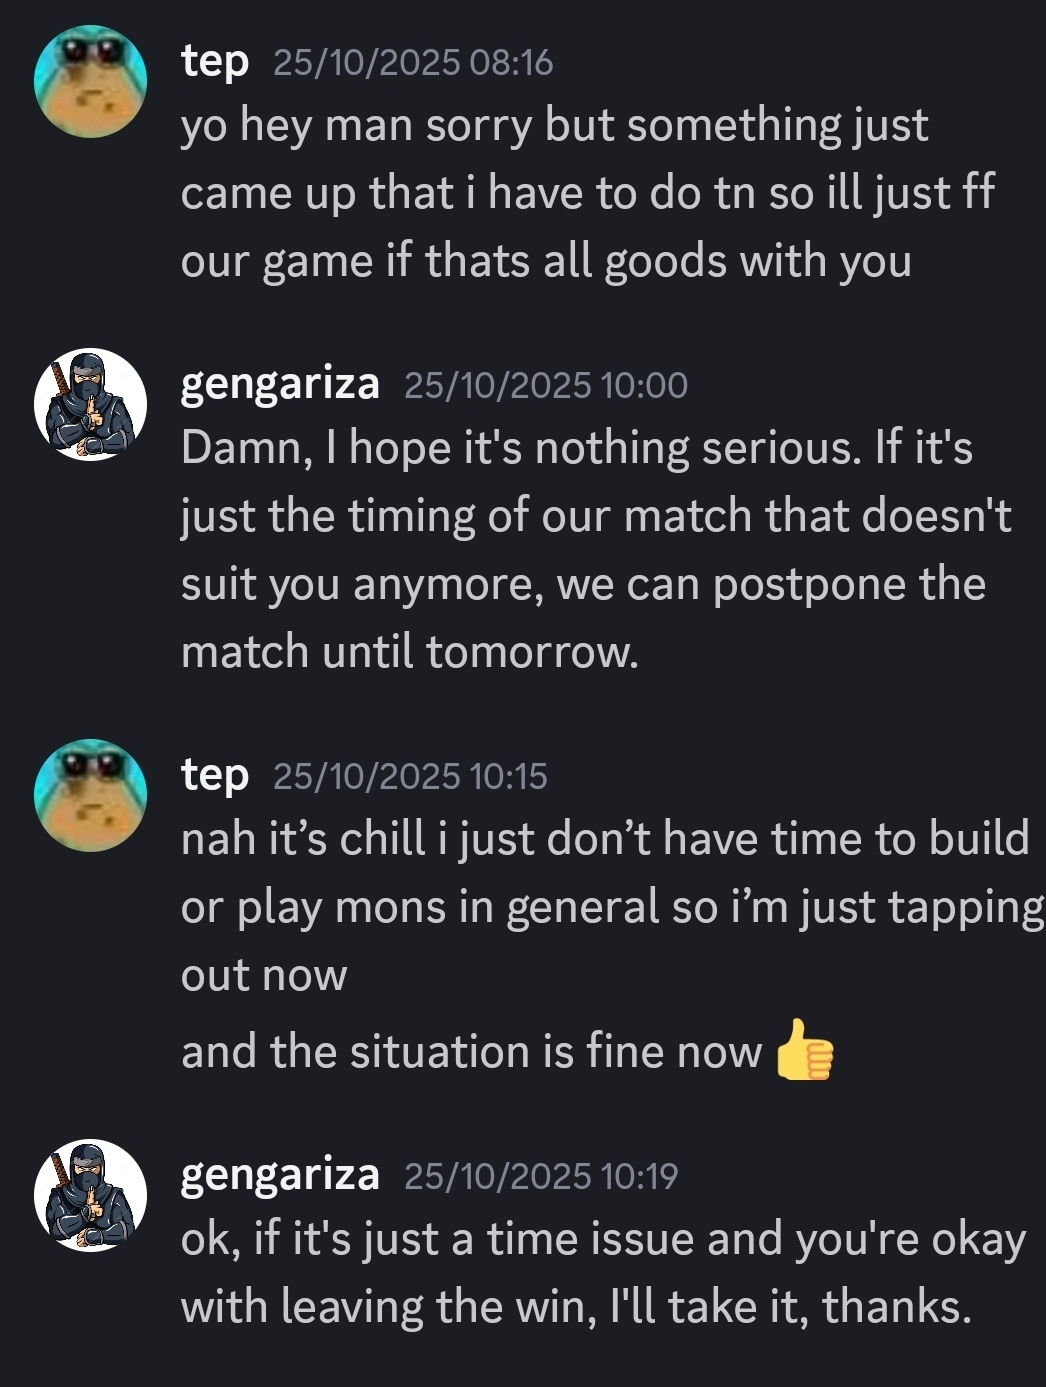Screen dimensions: 1046x1387
Task: Click the gengariza username on the 10:00 message
Action: (x=280, y=384)
